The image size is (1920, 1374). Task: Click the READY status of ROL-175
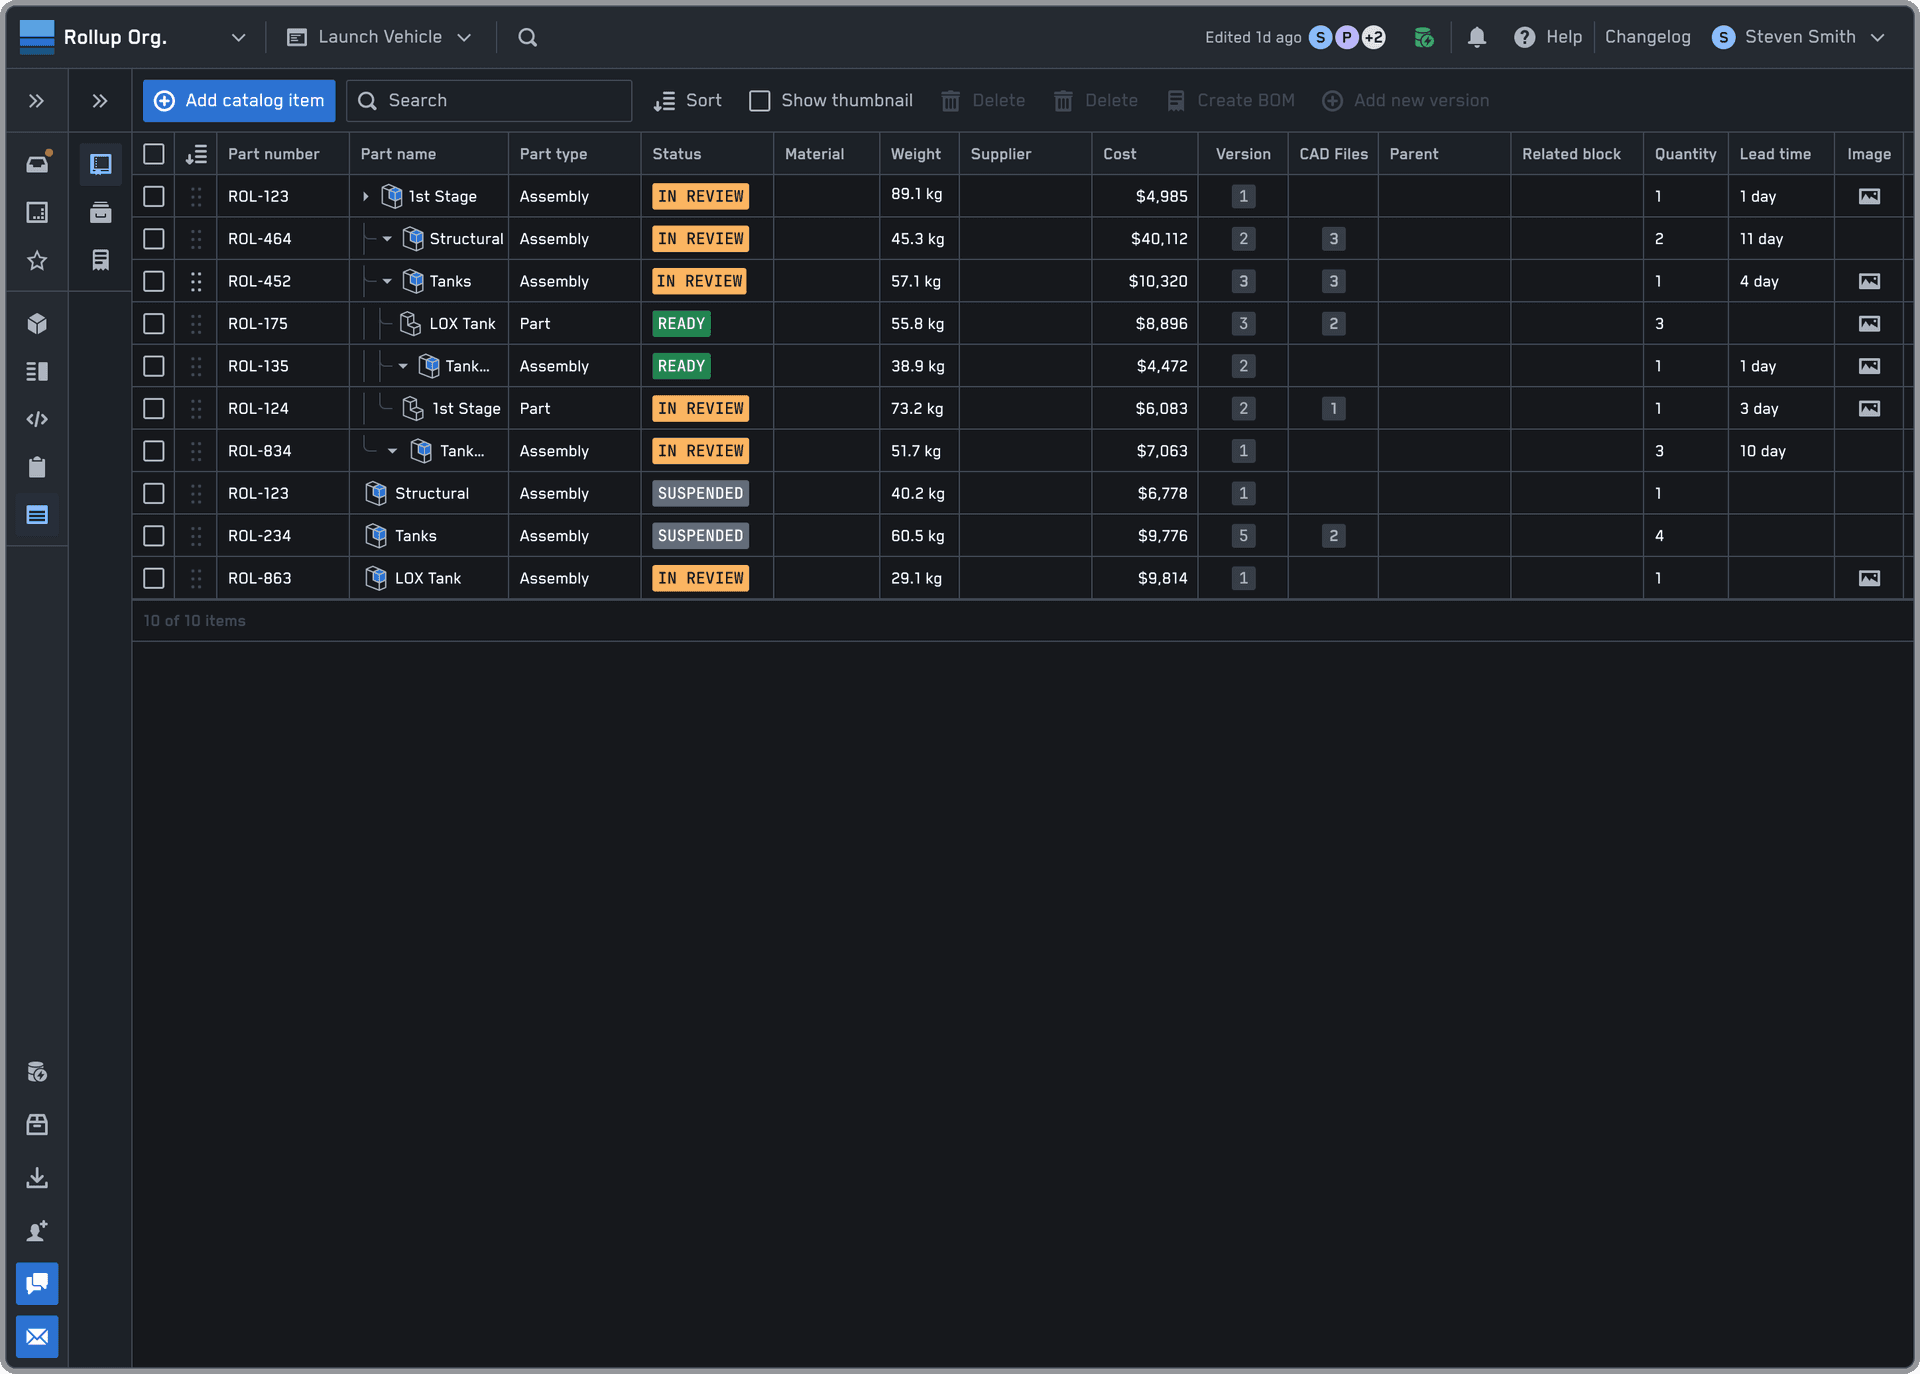[681, 324]
